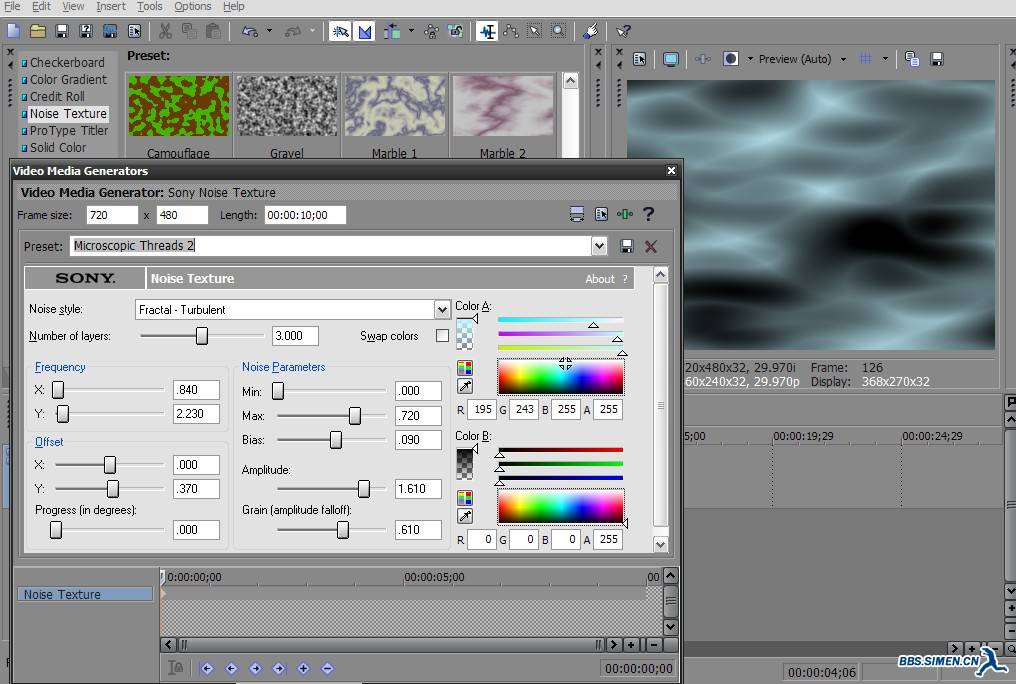Select the Selection Edit tool

[x=535, y=30]
